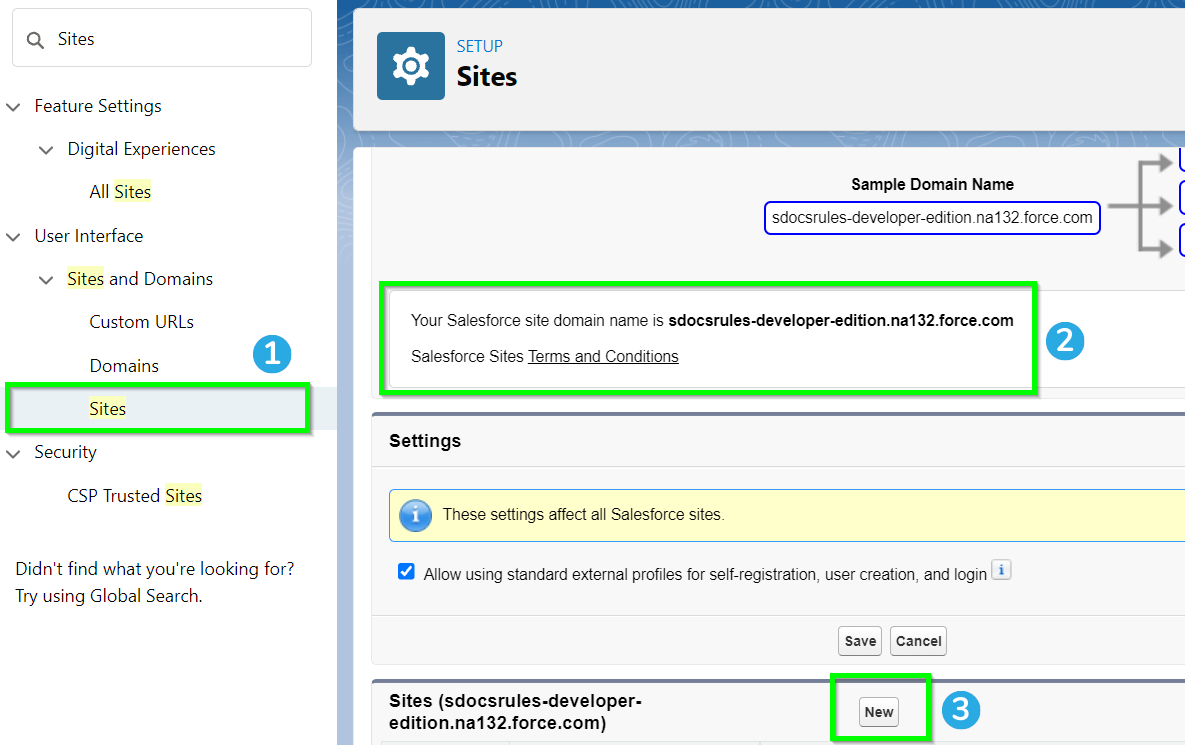Click the User Interface label
1185x745 pixels.
pyautogui.click(x=88, y=236)
